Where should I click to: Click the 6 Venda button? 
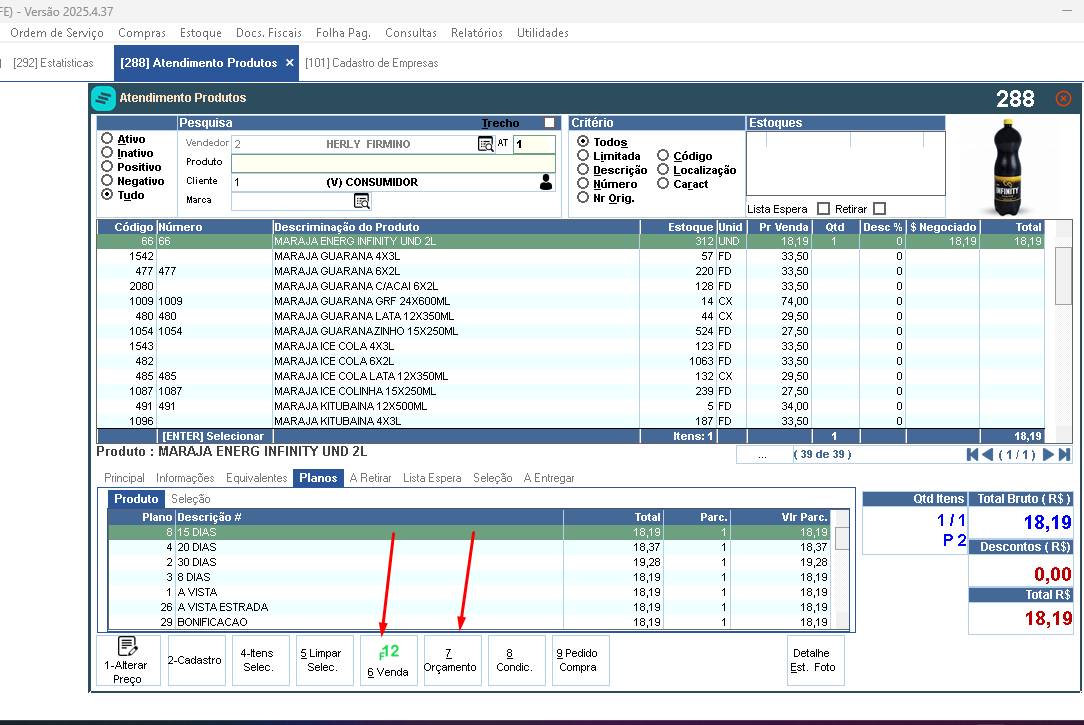(389, 661)
